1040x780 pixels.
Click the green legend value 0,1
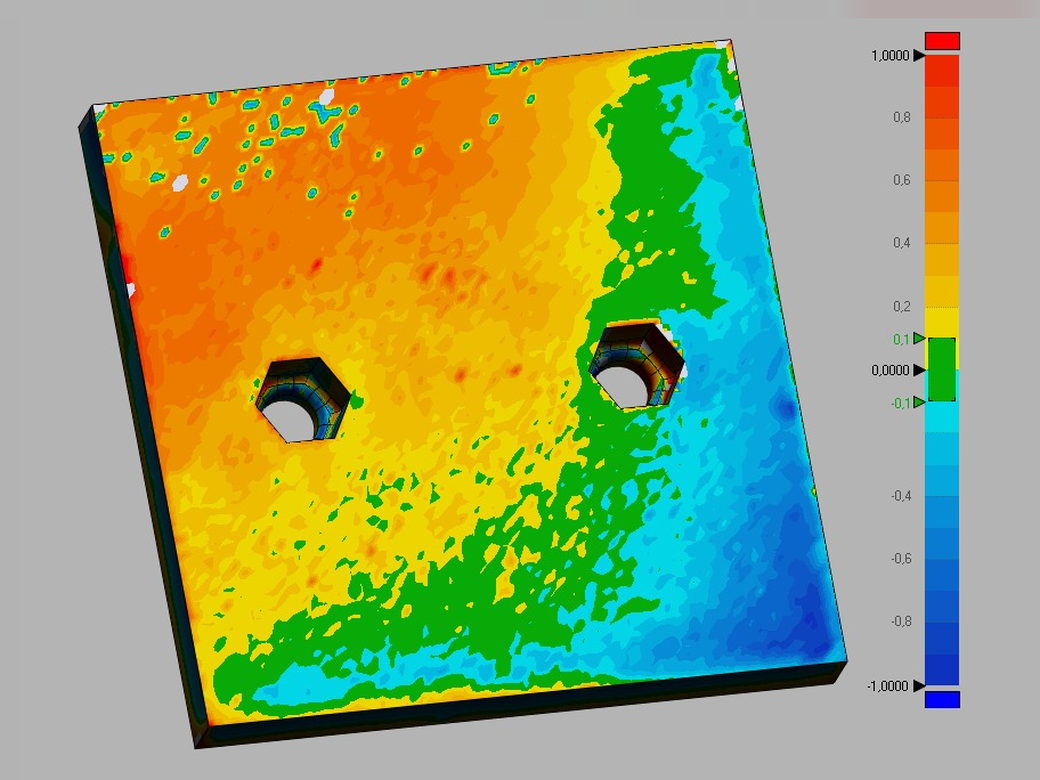coord(901,339)
